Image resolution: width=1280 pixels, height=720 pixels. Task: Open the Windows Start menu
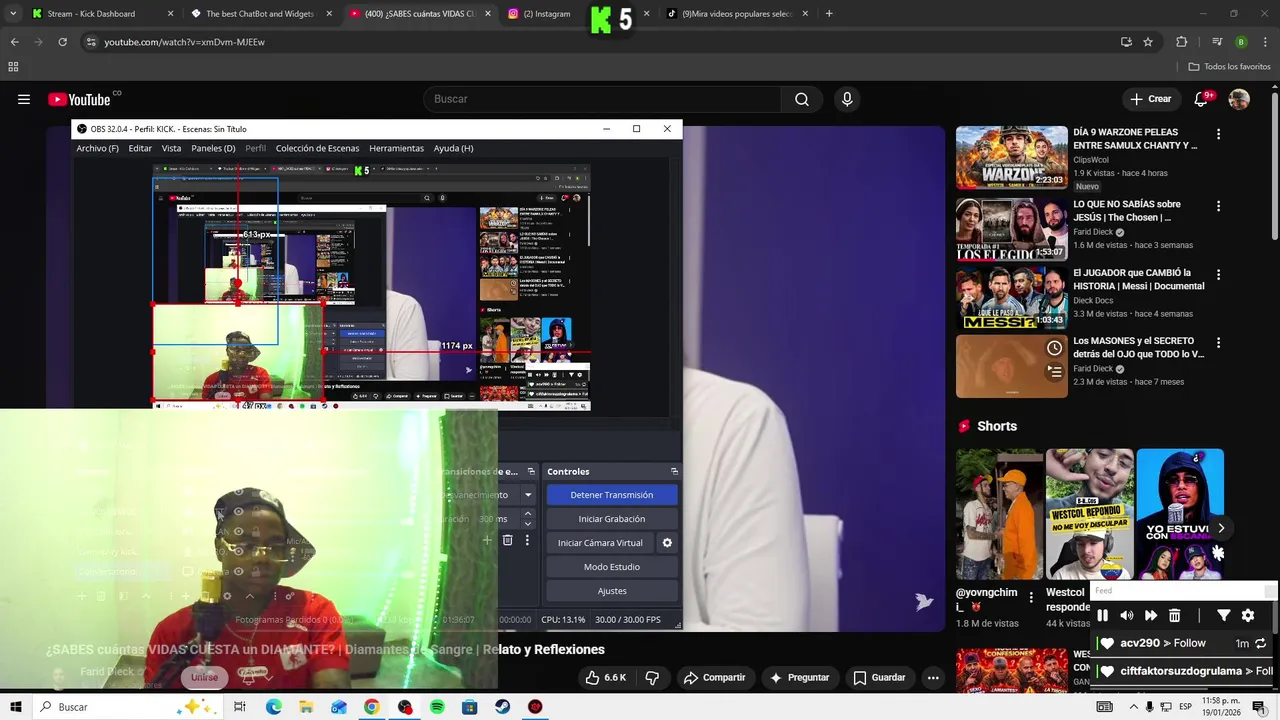tap(15, 707)
